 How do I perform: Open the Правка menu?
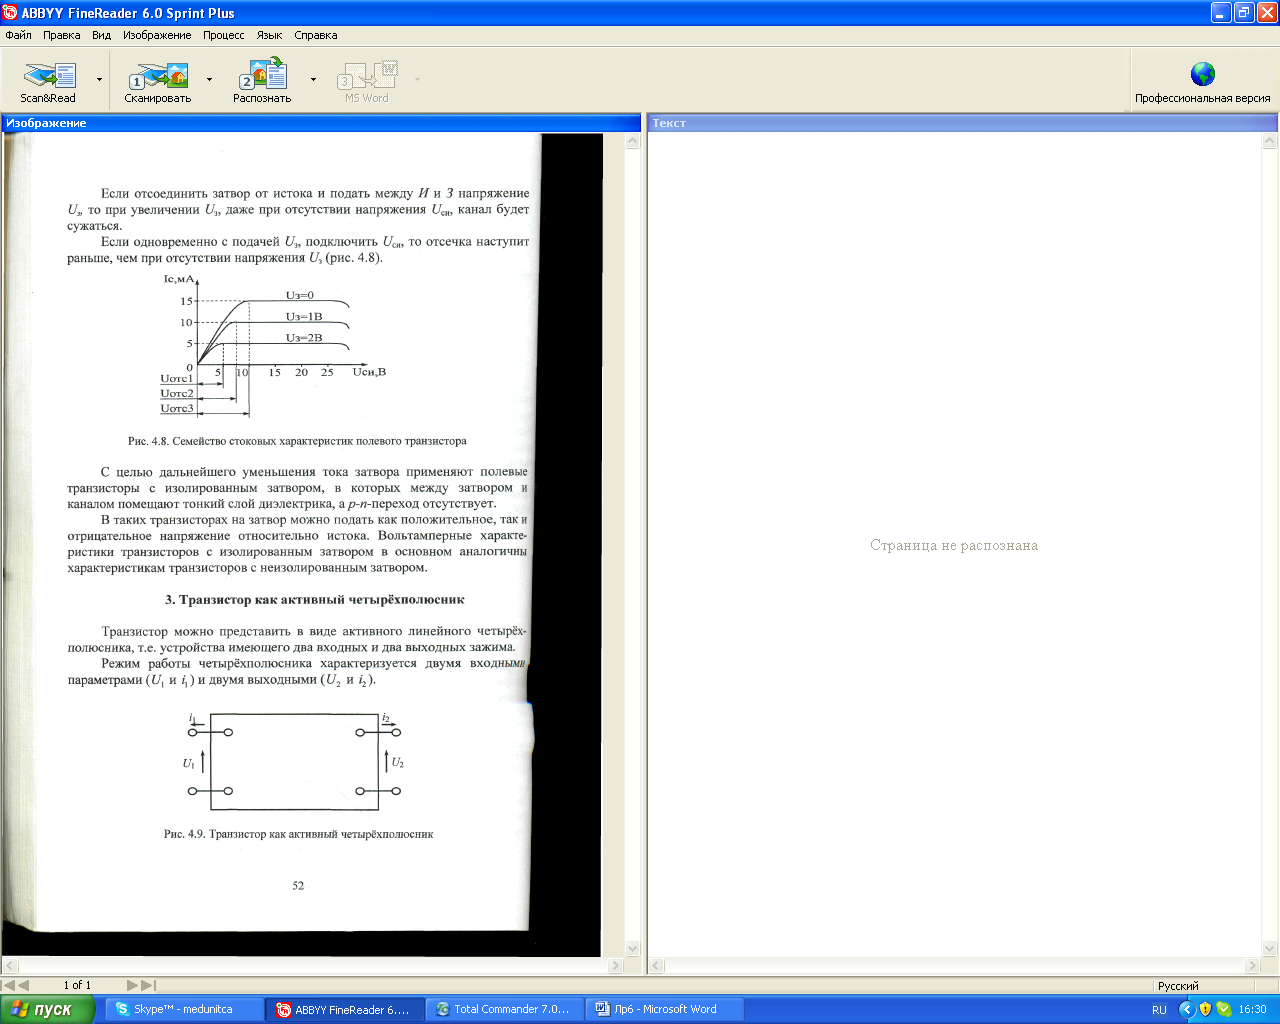click(61, 35)
